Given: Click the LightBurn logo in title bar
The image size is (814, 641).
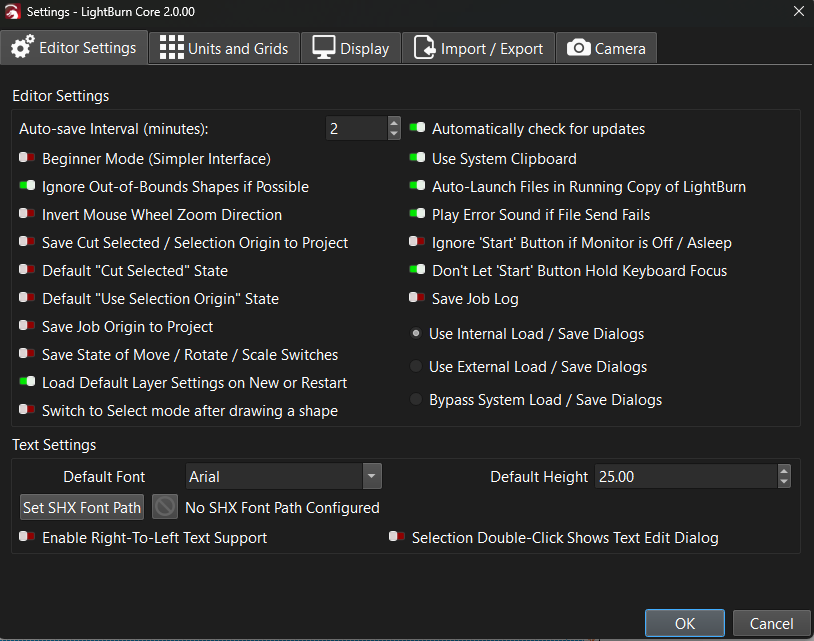Looking at the screenshot, I should [13, 11].
